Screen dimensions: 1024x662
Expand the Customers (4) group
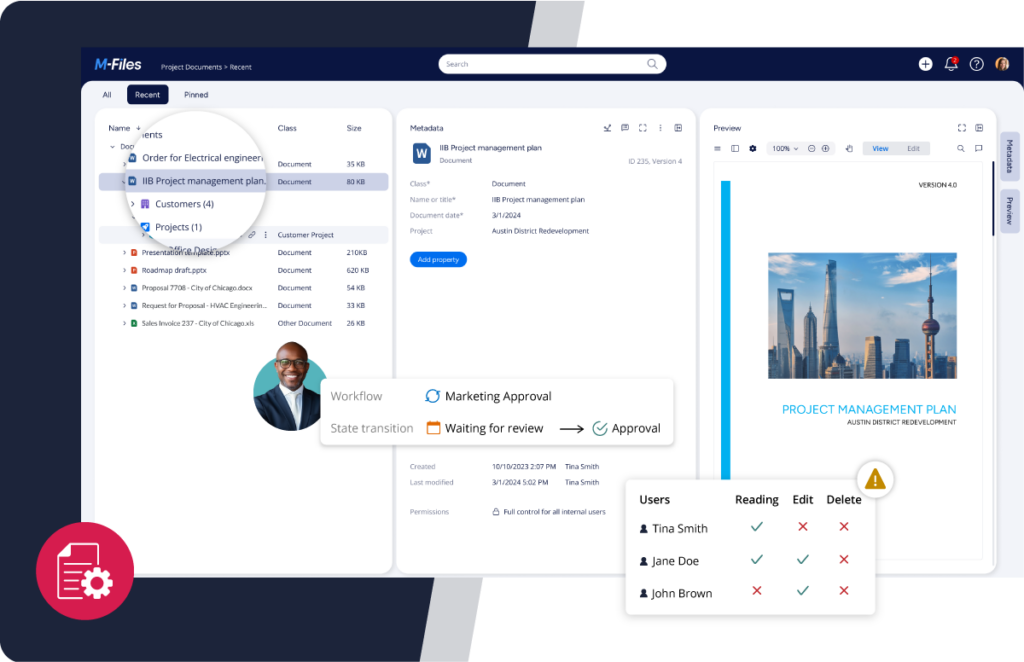(133, 204)
